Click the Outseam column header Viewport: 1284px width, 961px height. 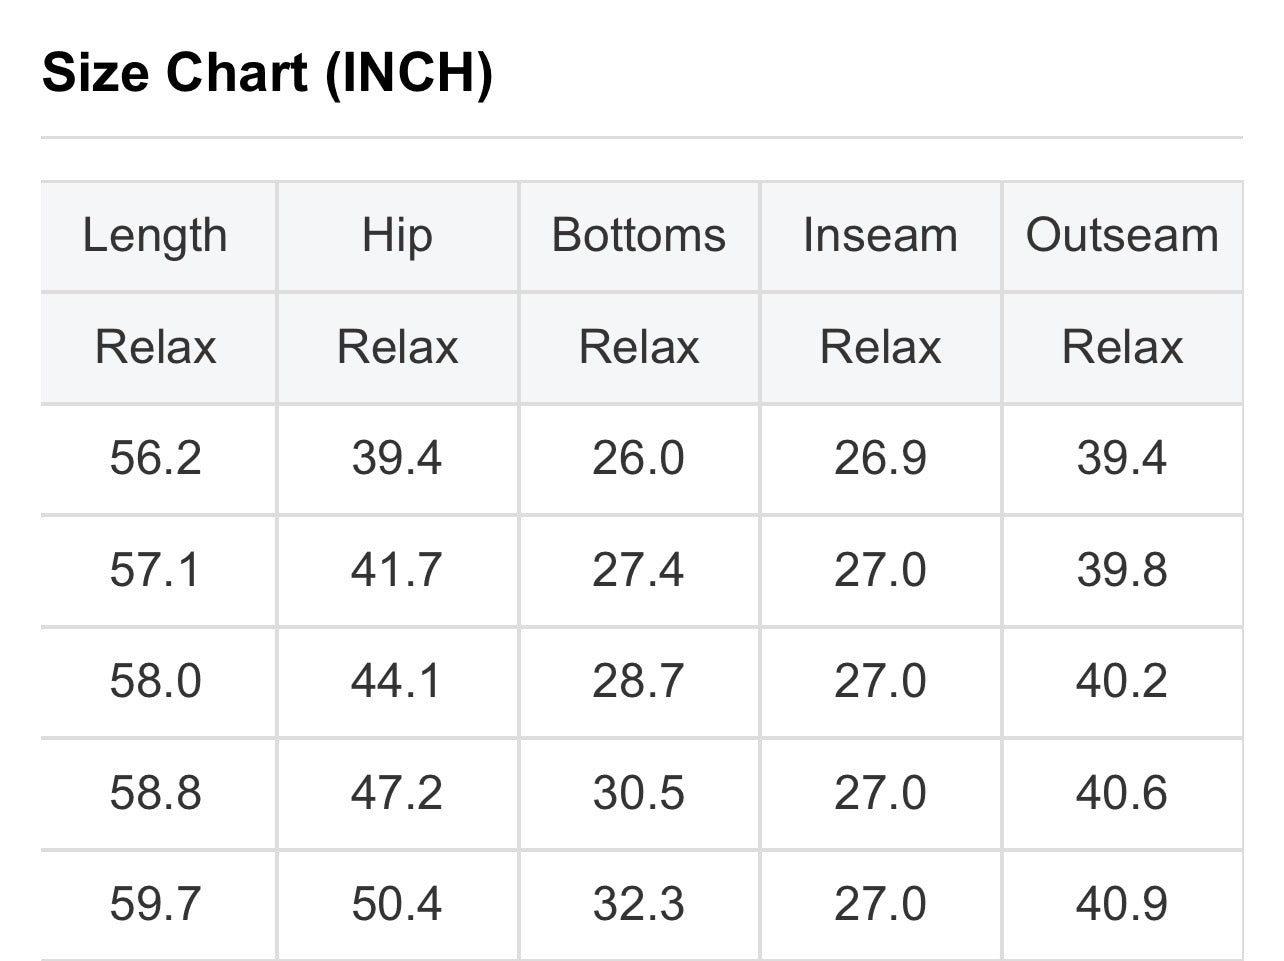point(1122,236)
